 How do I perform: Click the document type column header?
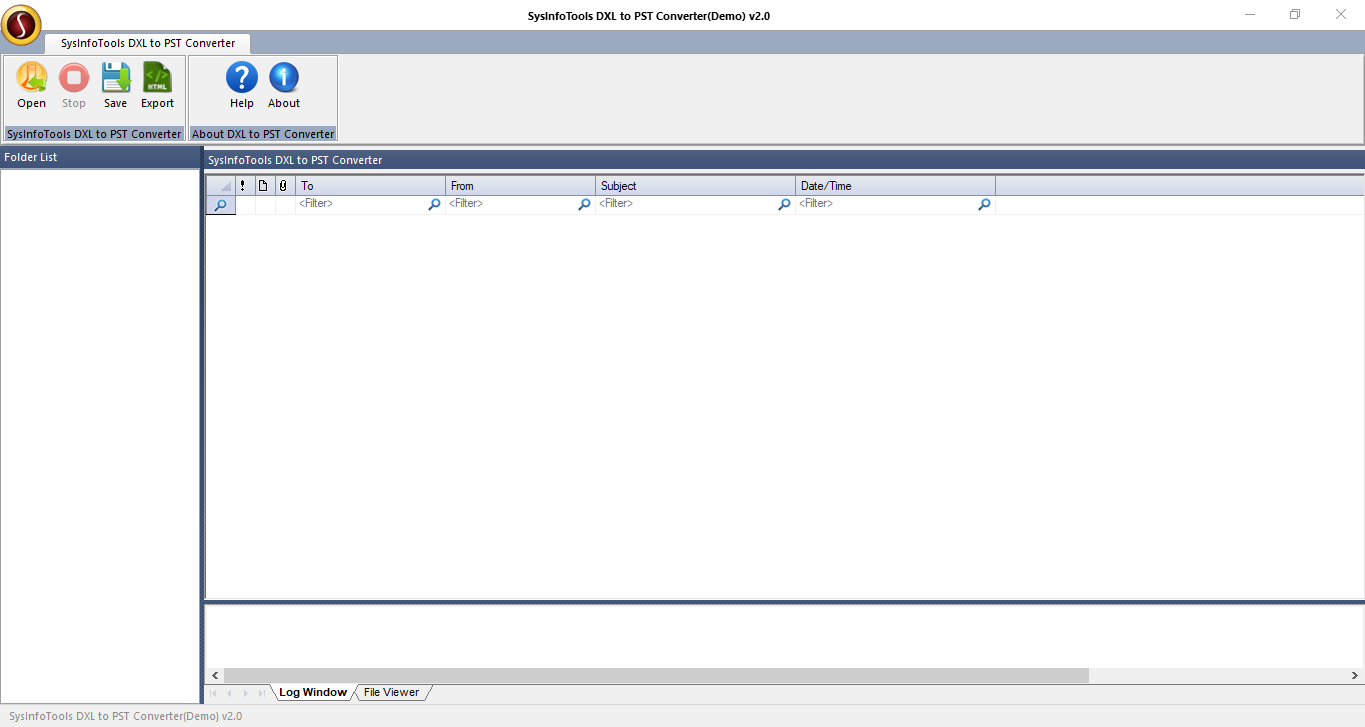pyautogui.click(x=264, y=186)
